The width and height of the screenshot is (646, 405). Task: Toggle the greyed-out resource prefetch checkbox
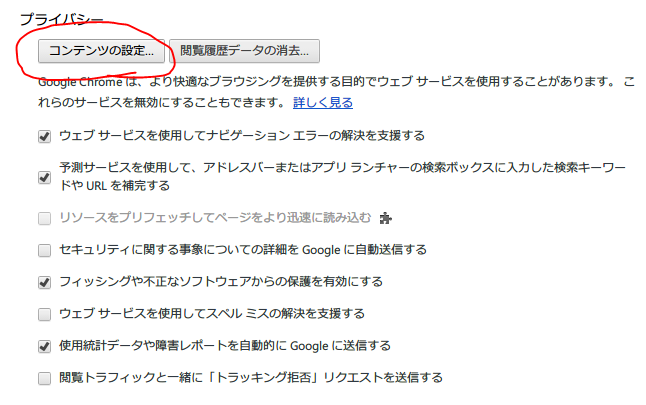44,218
